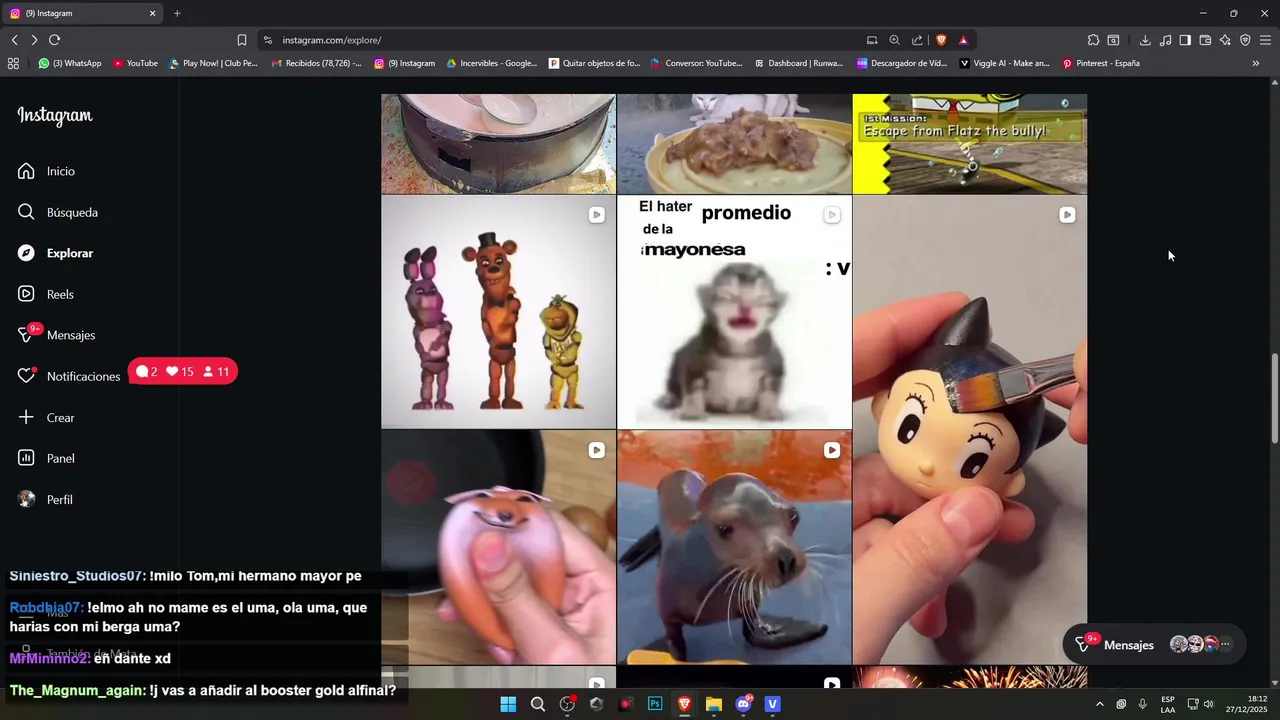Select the (9) Instagram browser tab
The height and width of the screenshot is (720, 1280).
pos(80,13)
